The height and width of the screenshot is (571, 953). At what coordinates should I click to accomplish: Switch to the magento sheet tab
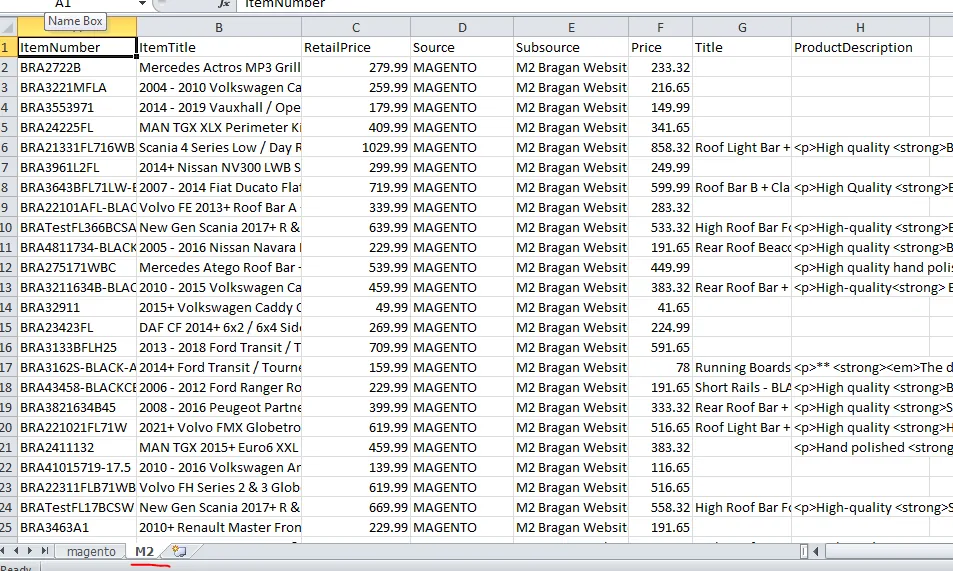91,551
